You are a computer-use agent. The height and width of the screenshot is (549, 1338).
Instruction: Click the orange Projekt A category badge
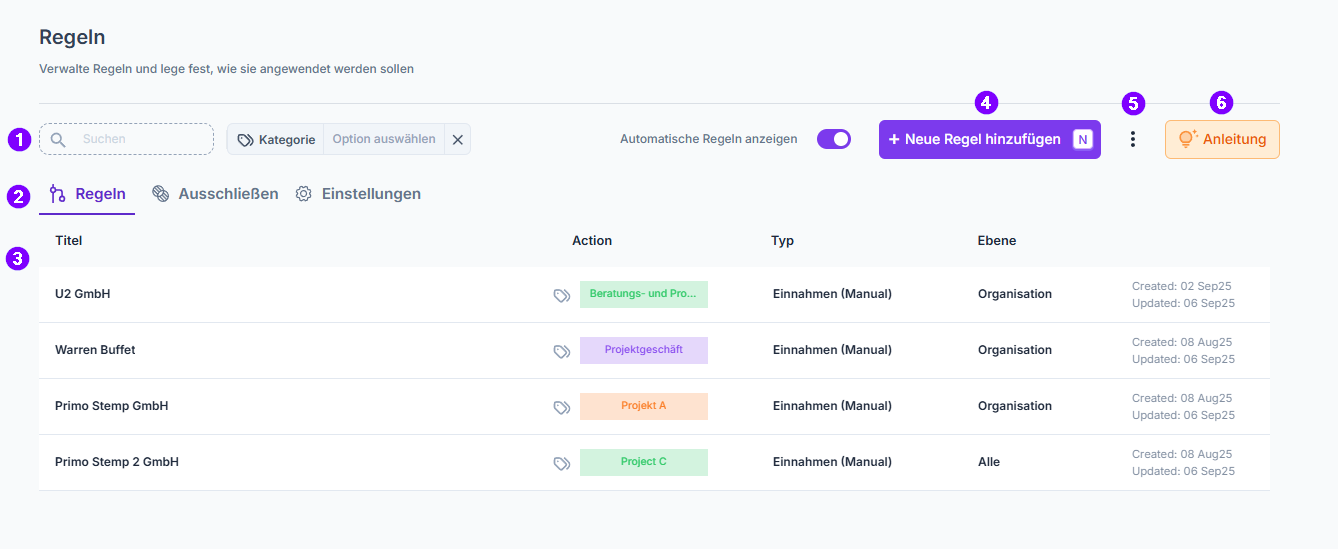point(644,406)
